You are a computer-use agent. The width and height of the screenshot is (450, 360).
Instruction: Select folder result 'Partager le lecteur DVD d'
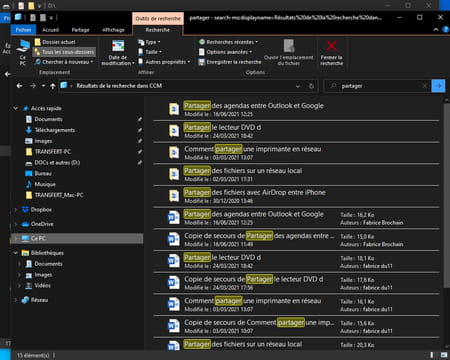point(296,131)
